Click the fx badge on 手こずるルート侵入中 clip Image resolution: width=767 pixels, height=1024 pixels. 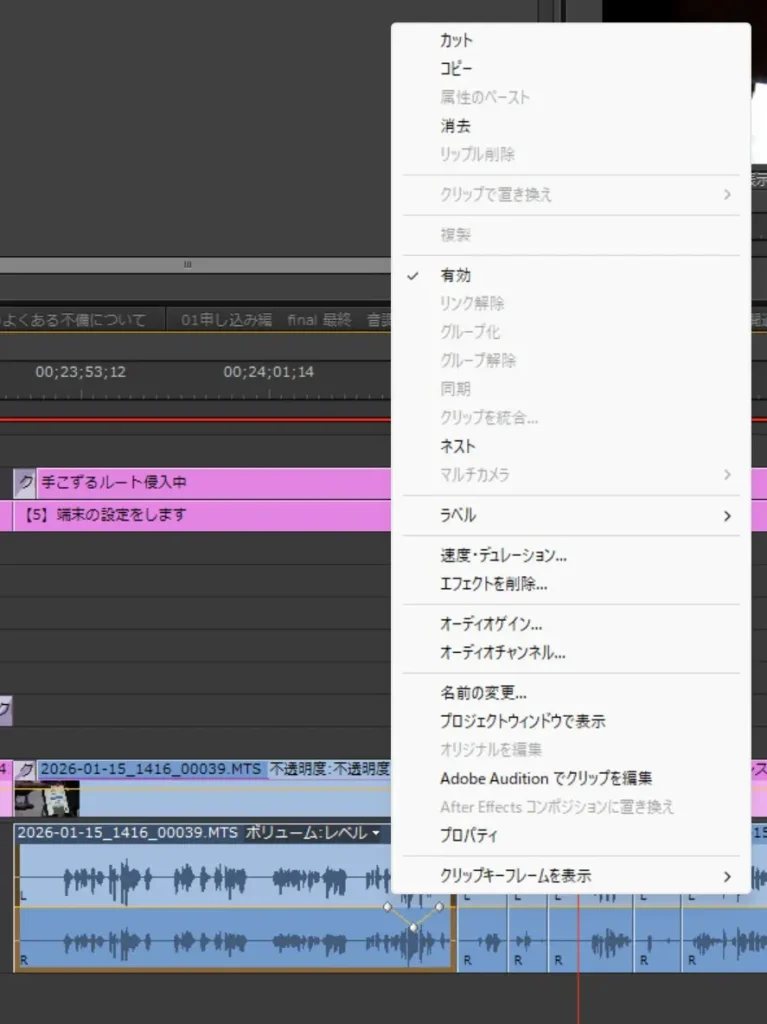(x=25, y=483)
